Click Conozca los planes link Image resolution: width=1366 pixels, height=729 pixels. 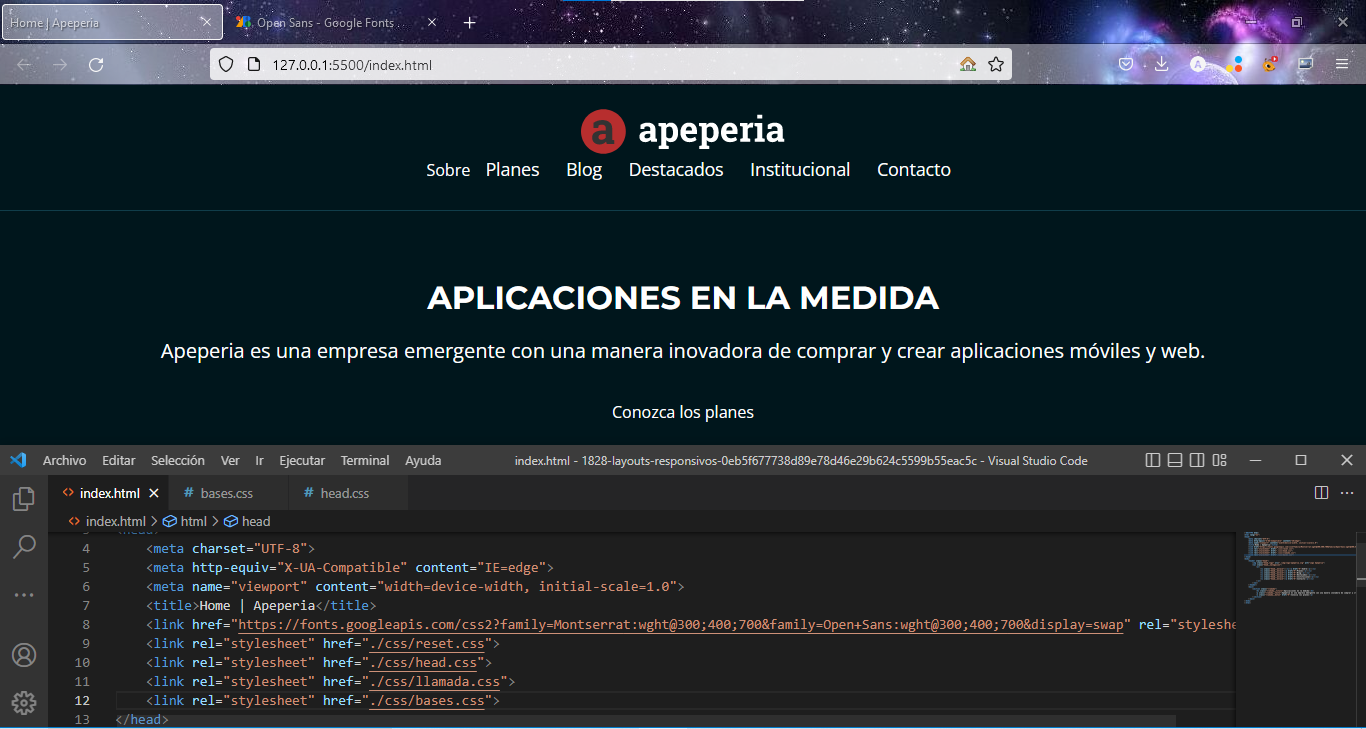tap(683, 412)
